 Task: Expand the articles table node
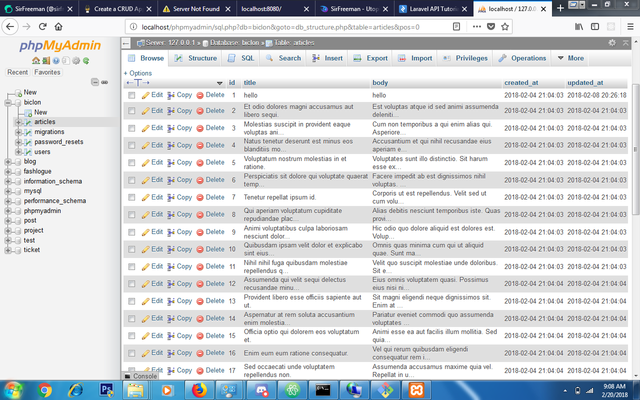(x=18, y=122)
